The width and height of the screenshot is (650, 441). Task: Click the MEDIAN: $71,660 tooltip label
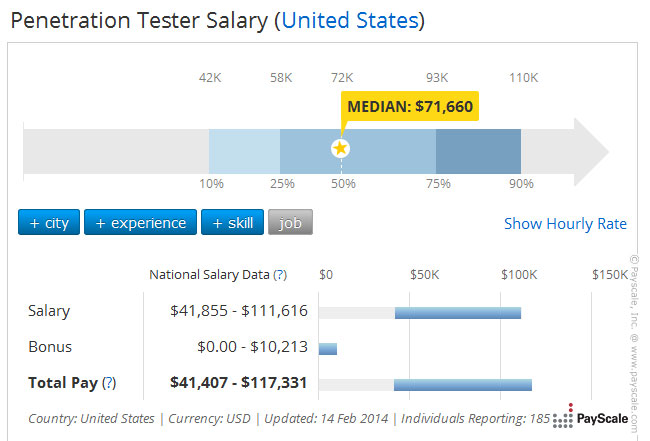(x=408, y=106)
